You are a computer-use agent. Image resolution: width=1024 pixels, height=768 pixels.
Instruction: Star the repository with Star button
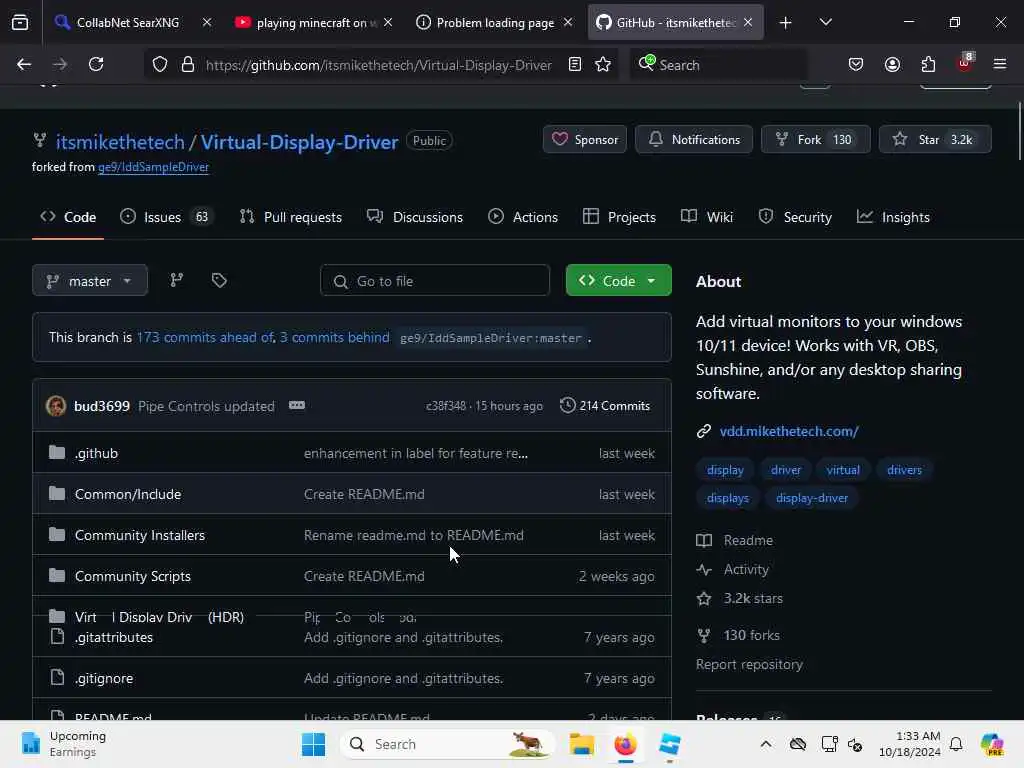click(935, 139)
